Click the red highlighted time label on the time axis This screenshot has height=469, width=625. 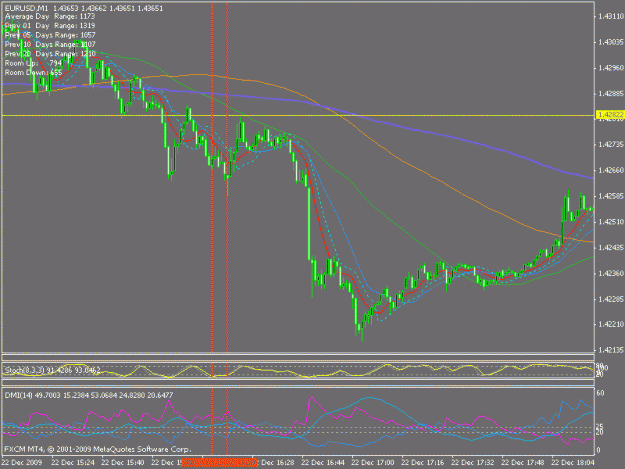click(x=220, y=463)
